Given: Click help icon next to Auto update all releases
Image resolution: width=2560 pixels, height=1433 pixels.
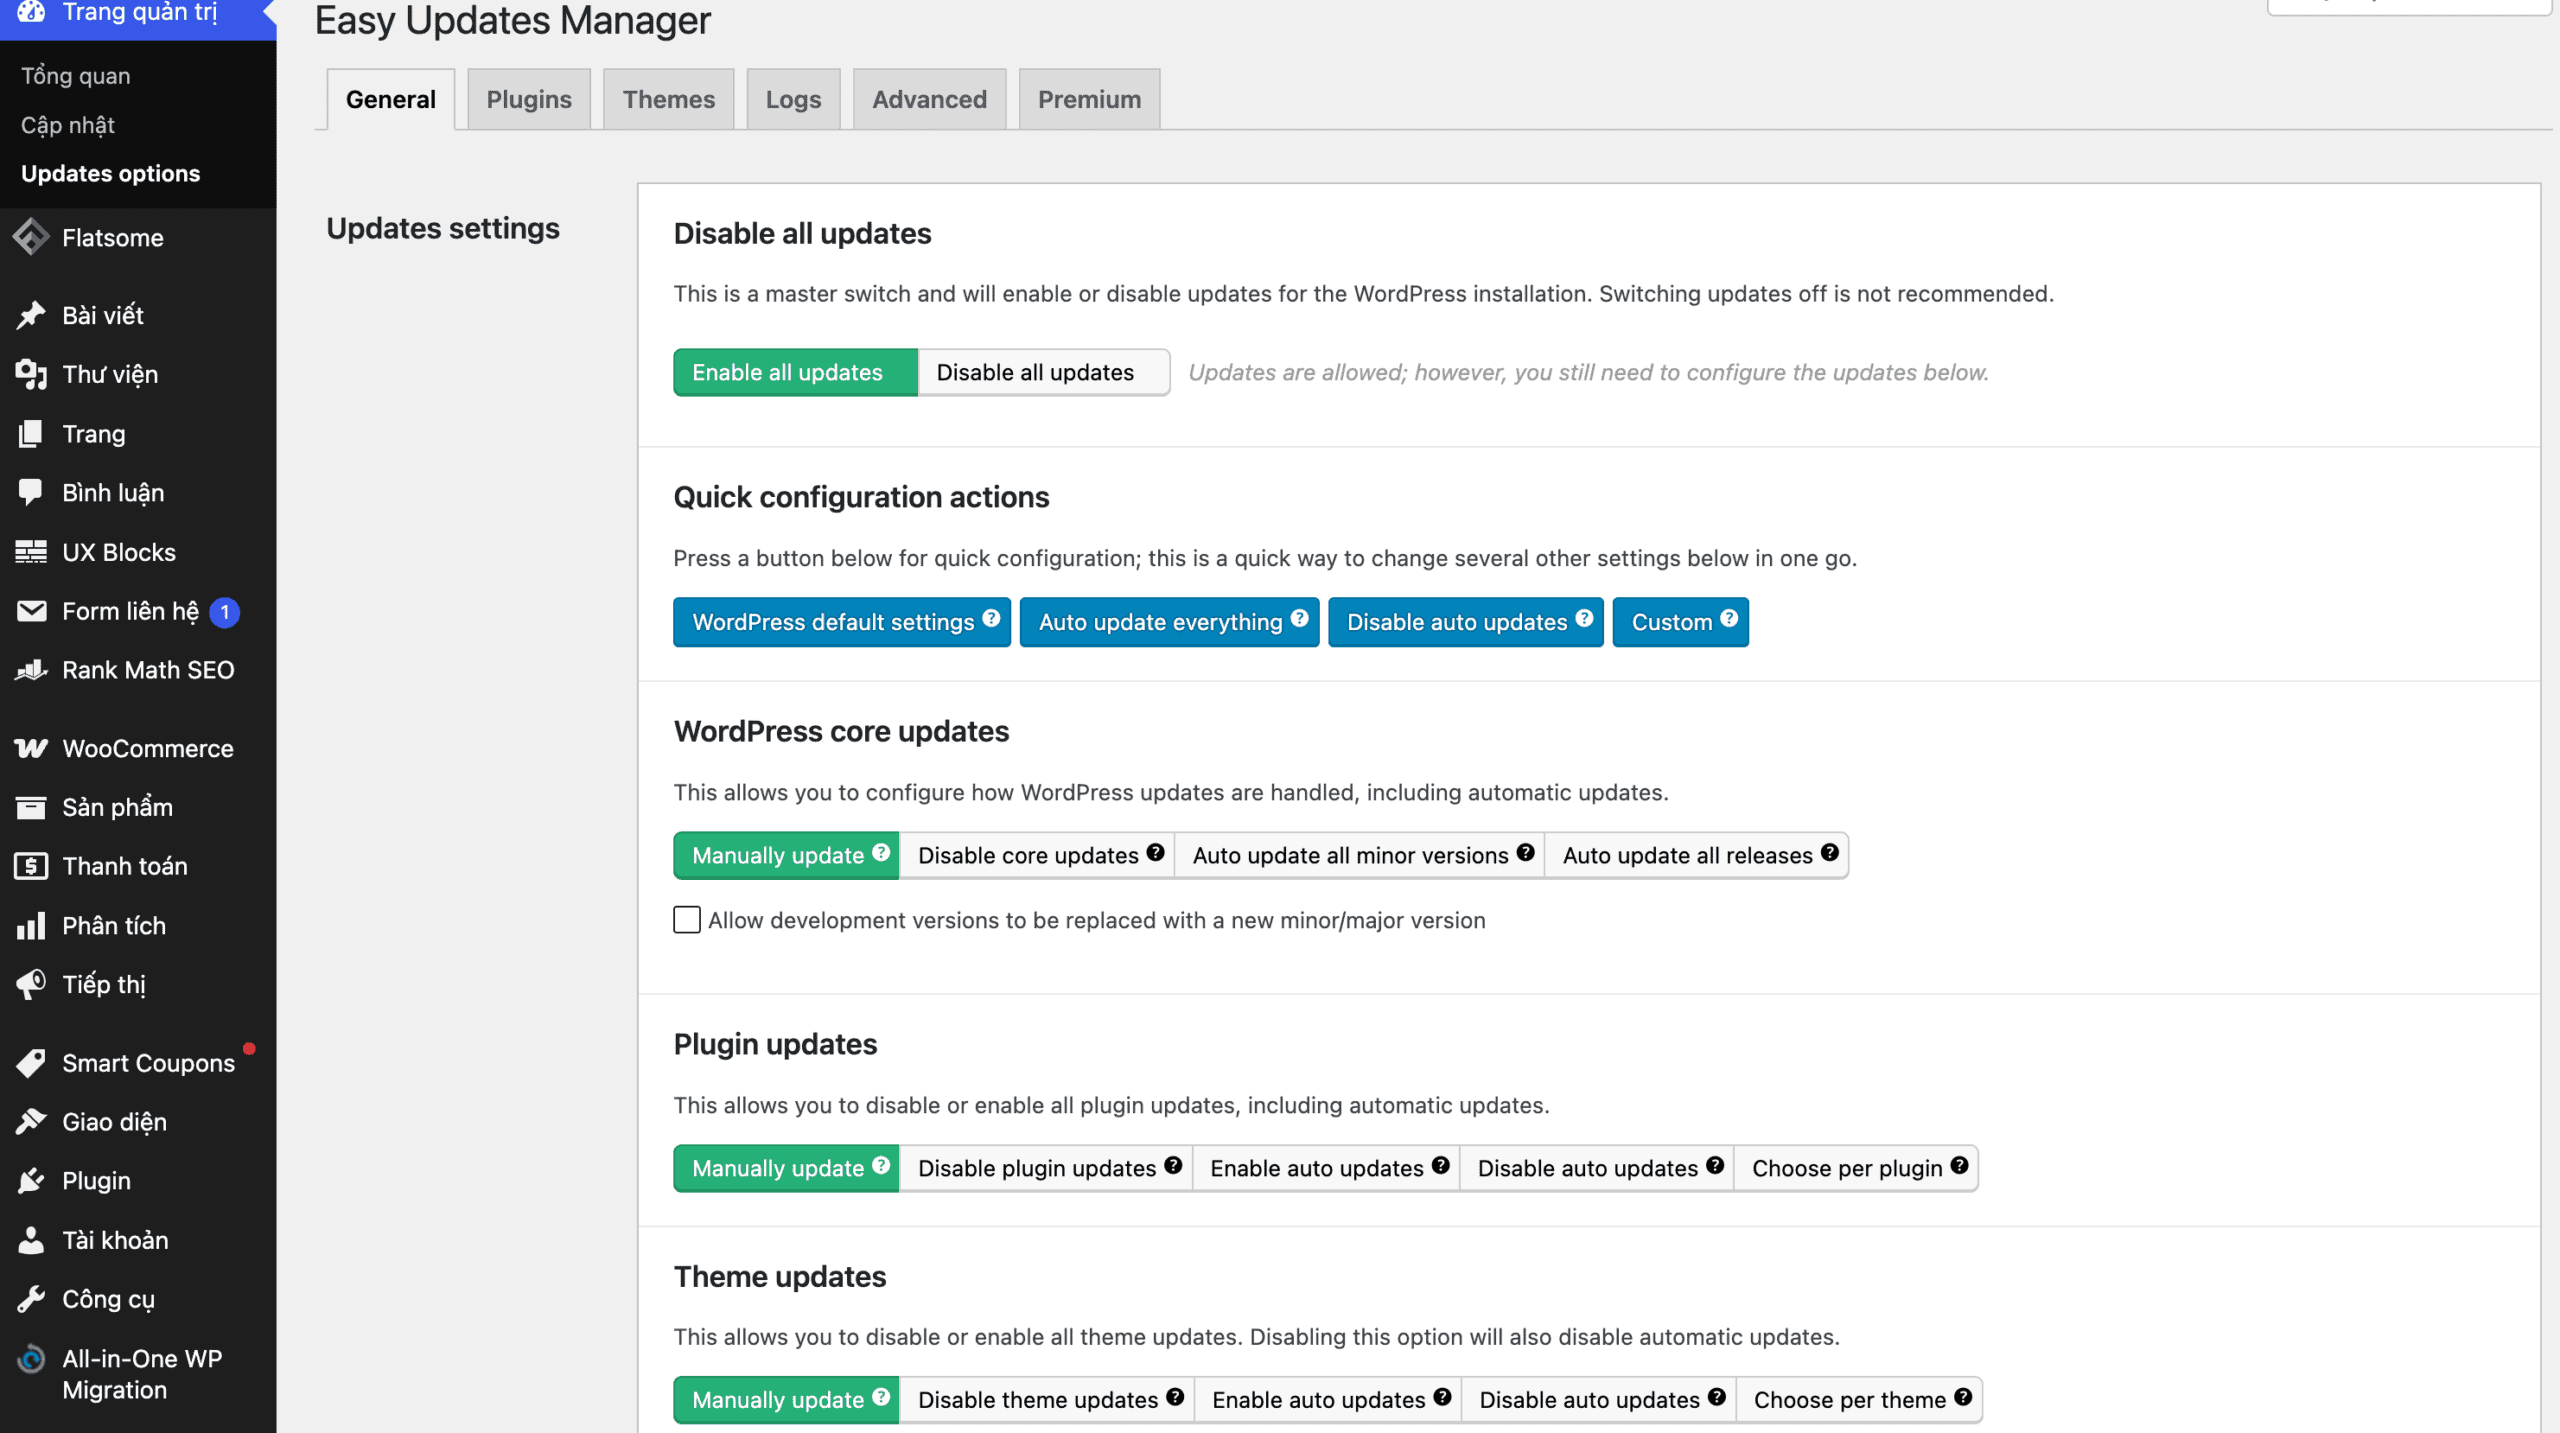Looking at the screenshot, I should [1829, 852].
